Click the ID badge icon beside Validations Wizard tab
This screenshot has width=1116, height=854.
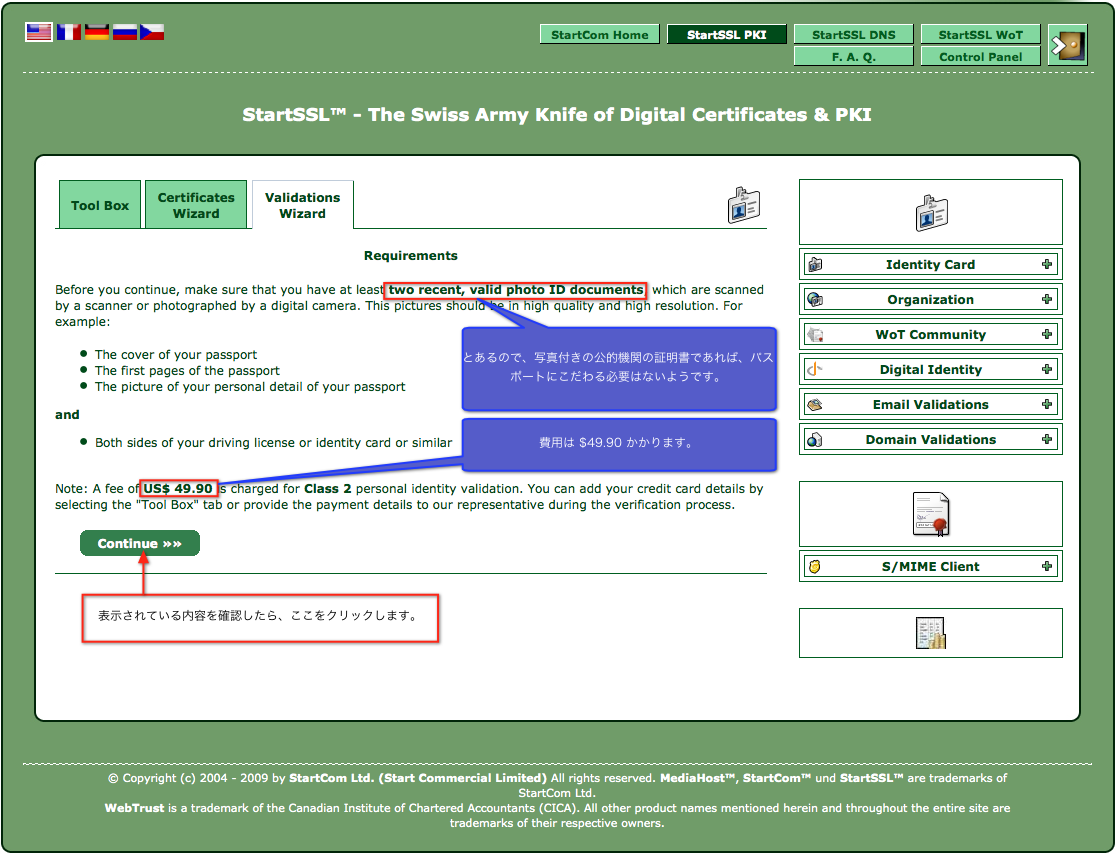(744, 205)
